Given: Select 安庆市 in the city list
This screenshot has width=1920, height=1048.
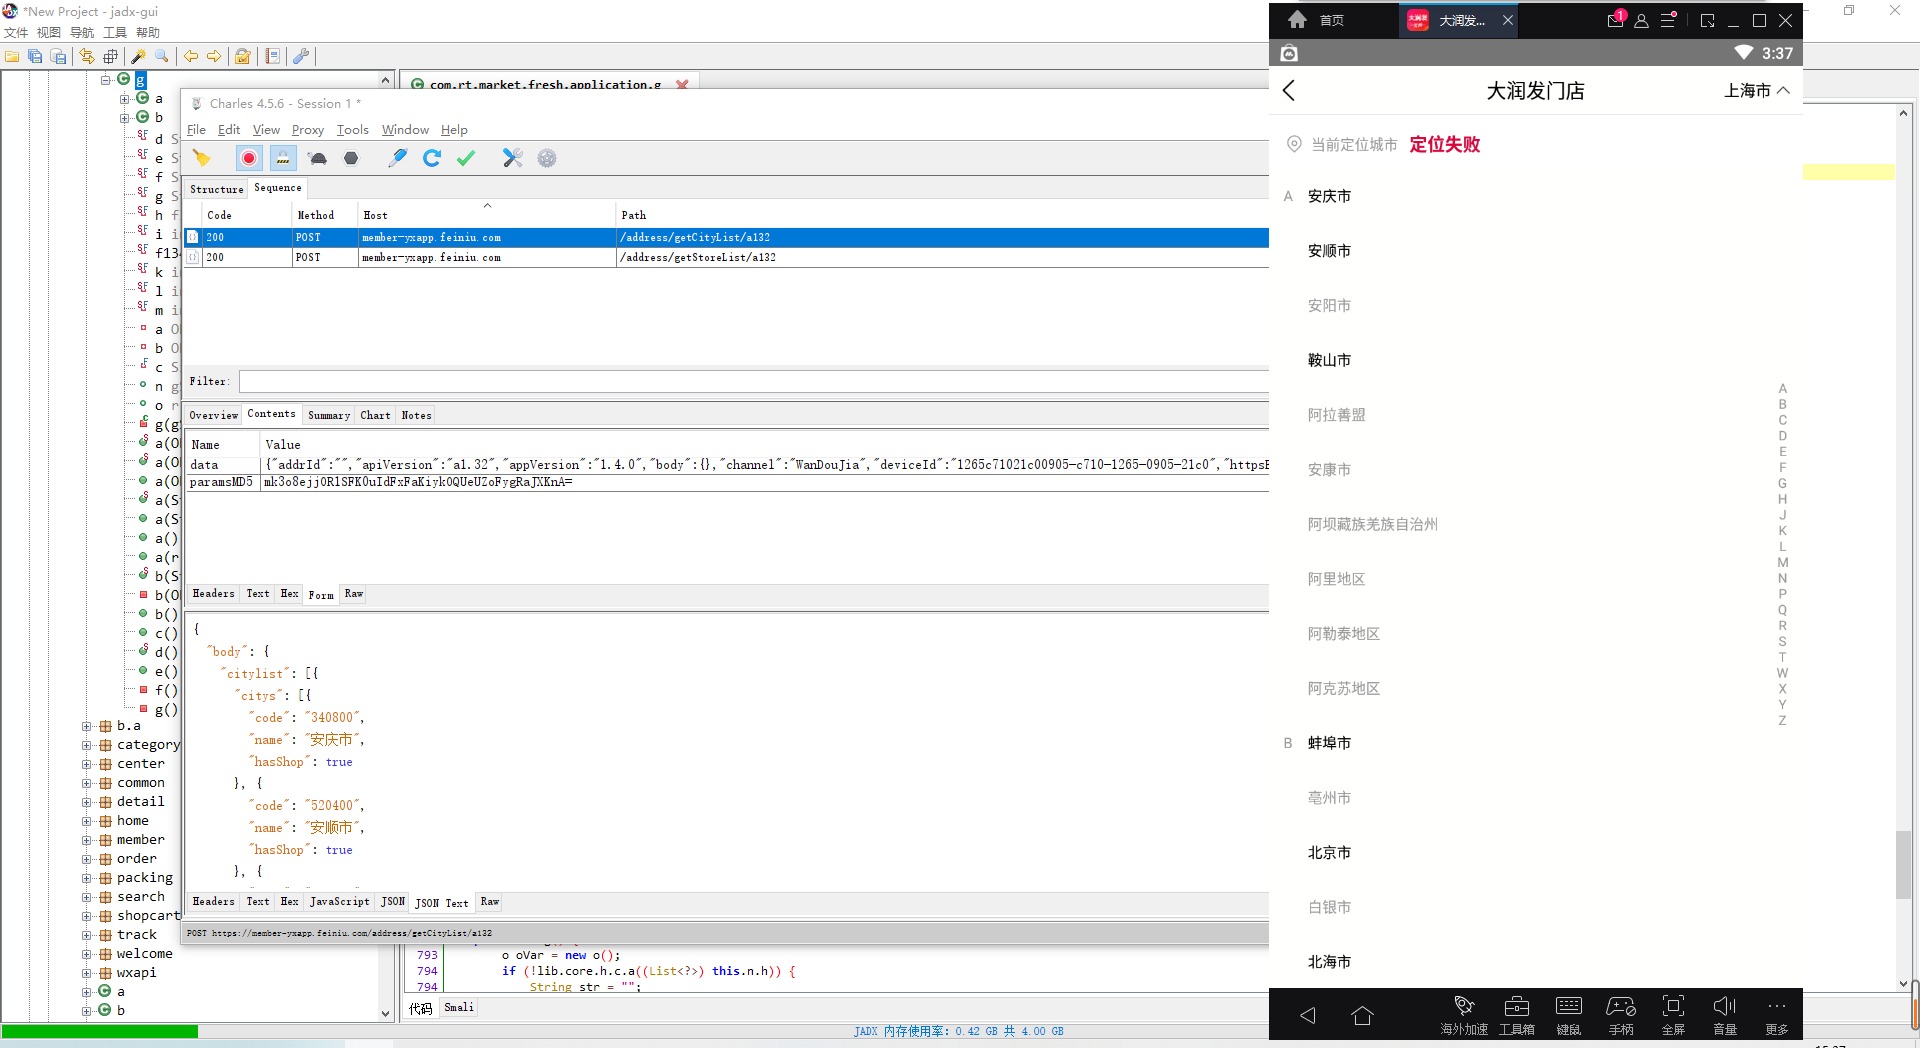Looking at the screenshot, I should coord(1329,197).
